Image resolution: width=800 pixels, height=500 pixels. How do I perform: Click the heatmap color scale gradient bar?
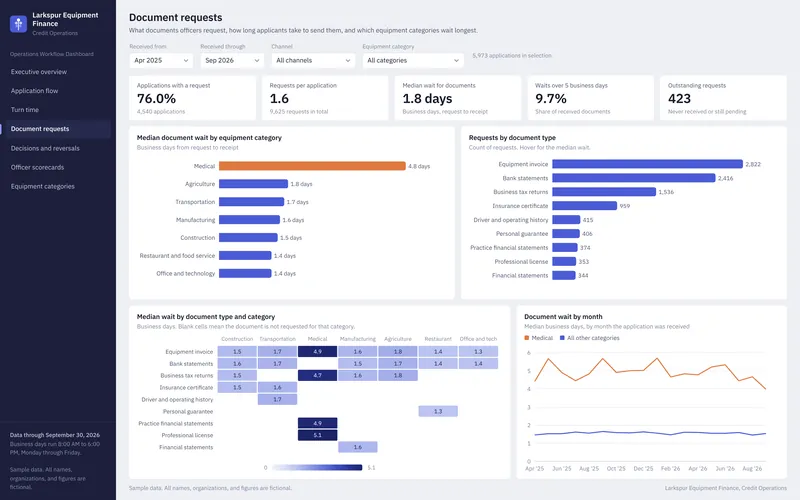(317, 467)
